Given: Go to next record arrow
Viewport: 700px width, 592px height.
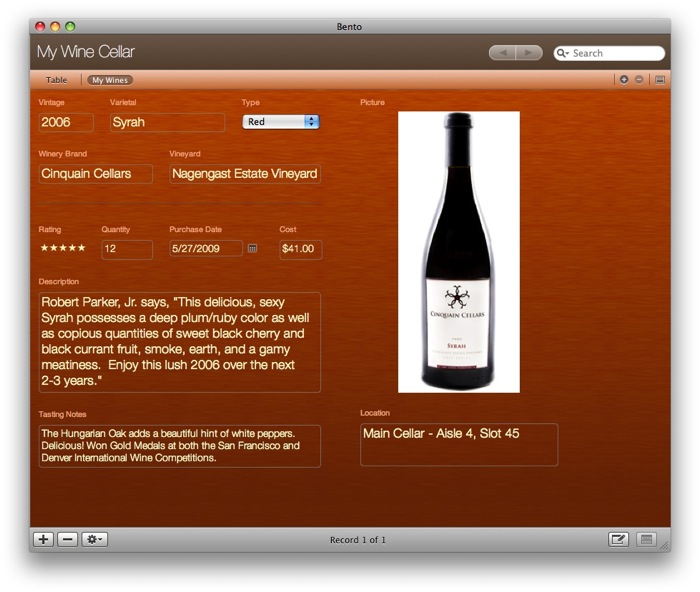Looking at the screenshot, I should point(529,53).
